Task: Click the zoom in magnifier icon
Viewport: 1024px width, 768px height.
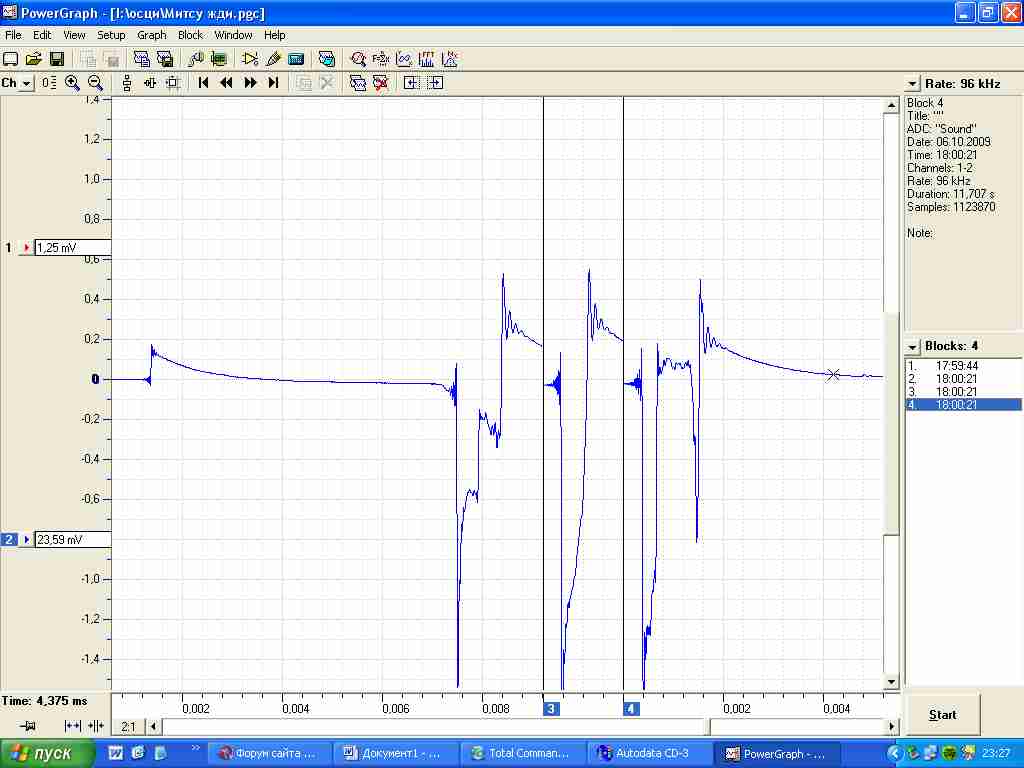Action: [72, 83]
